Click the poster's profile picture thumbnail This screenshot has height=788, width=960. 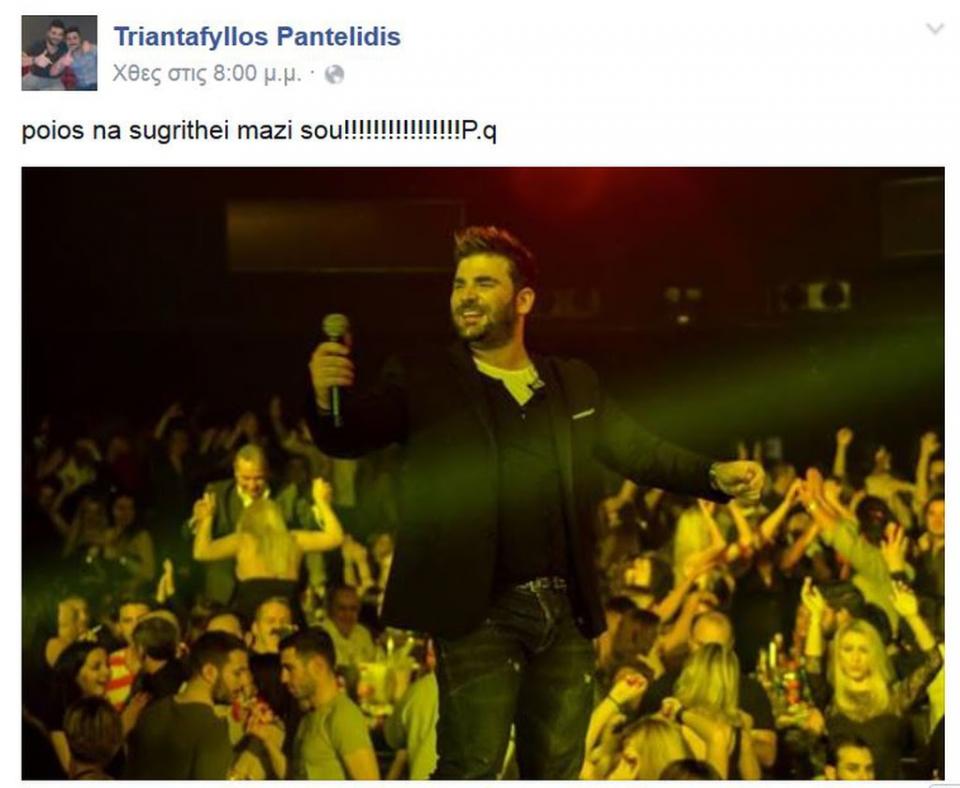click(x=59, y=53)
